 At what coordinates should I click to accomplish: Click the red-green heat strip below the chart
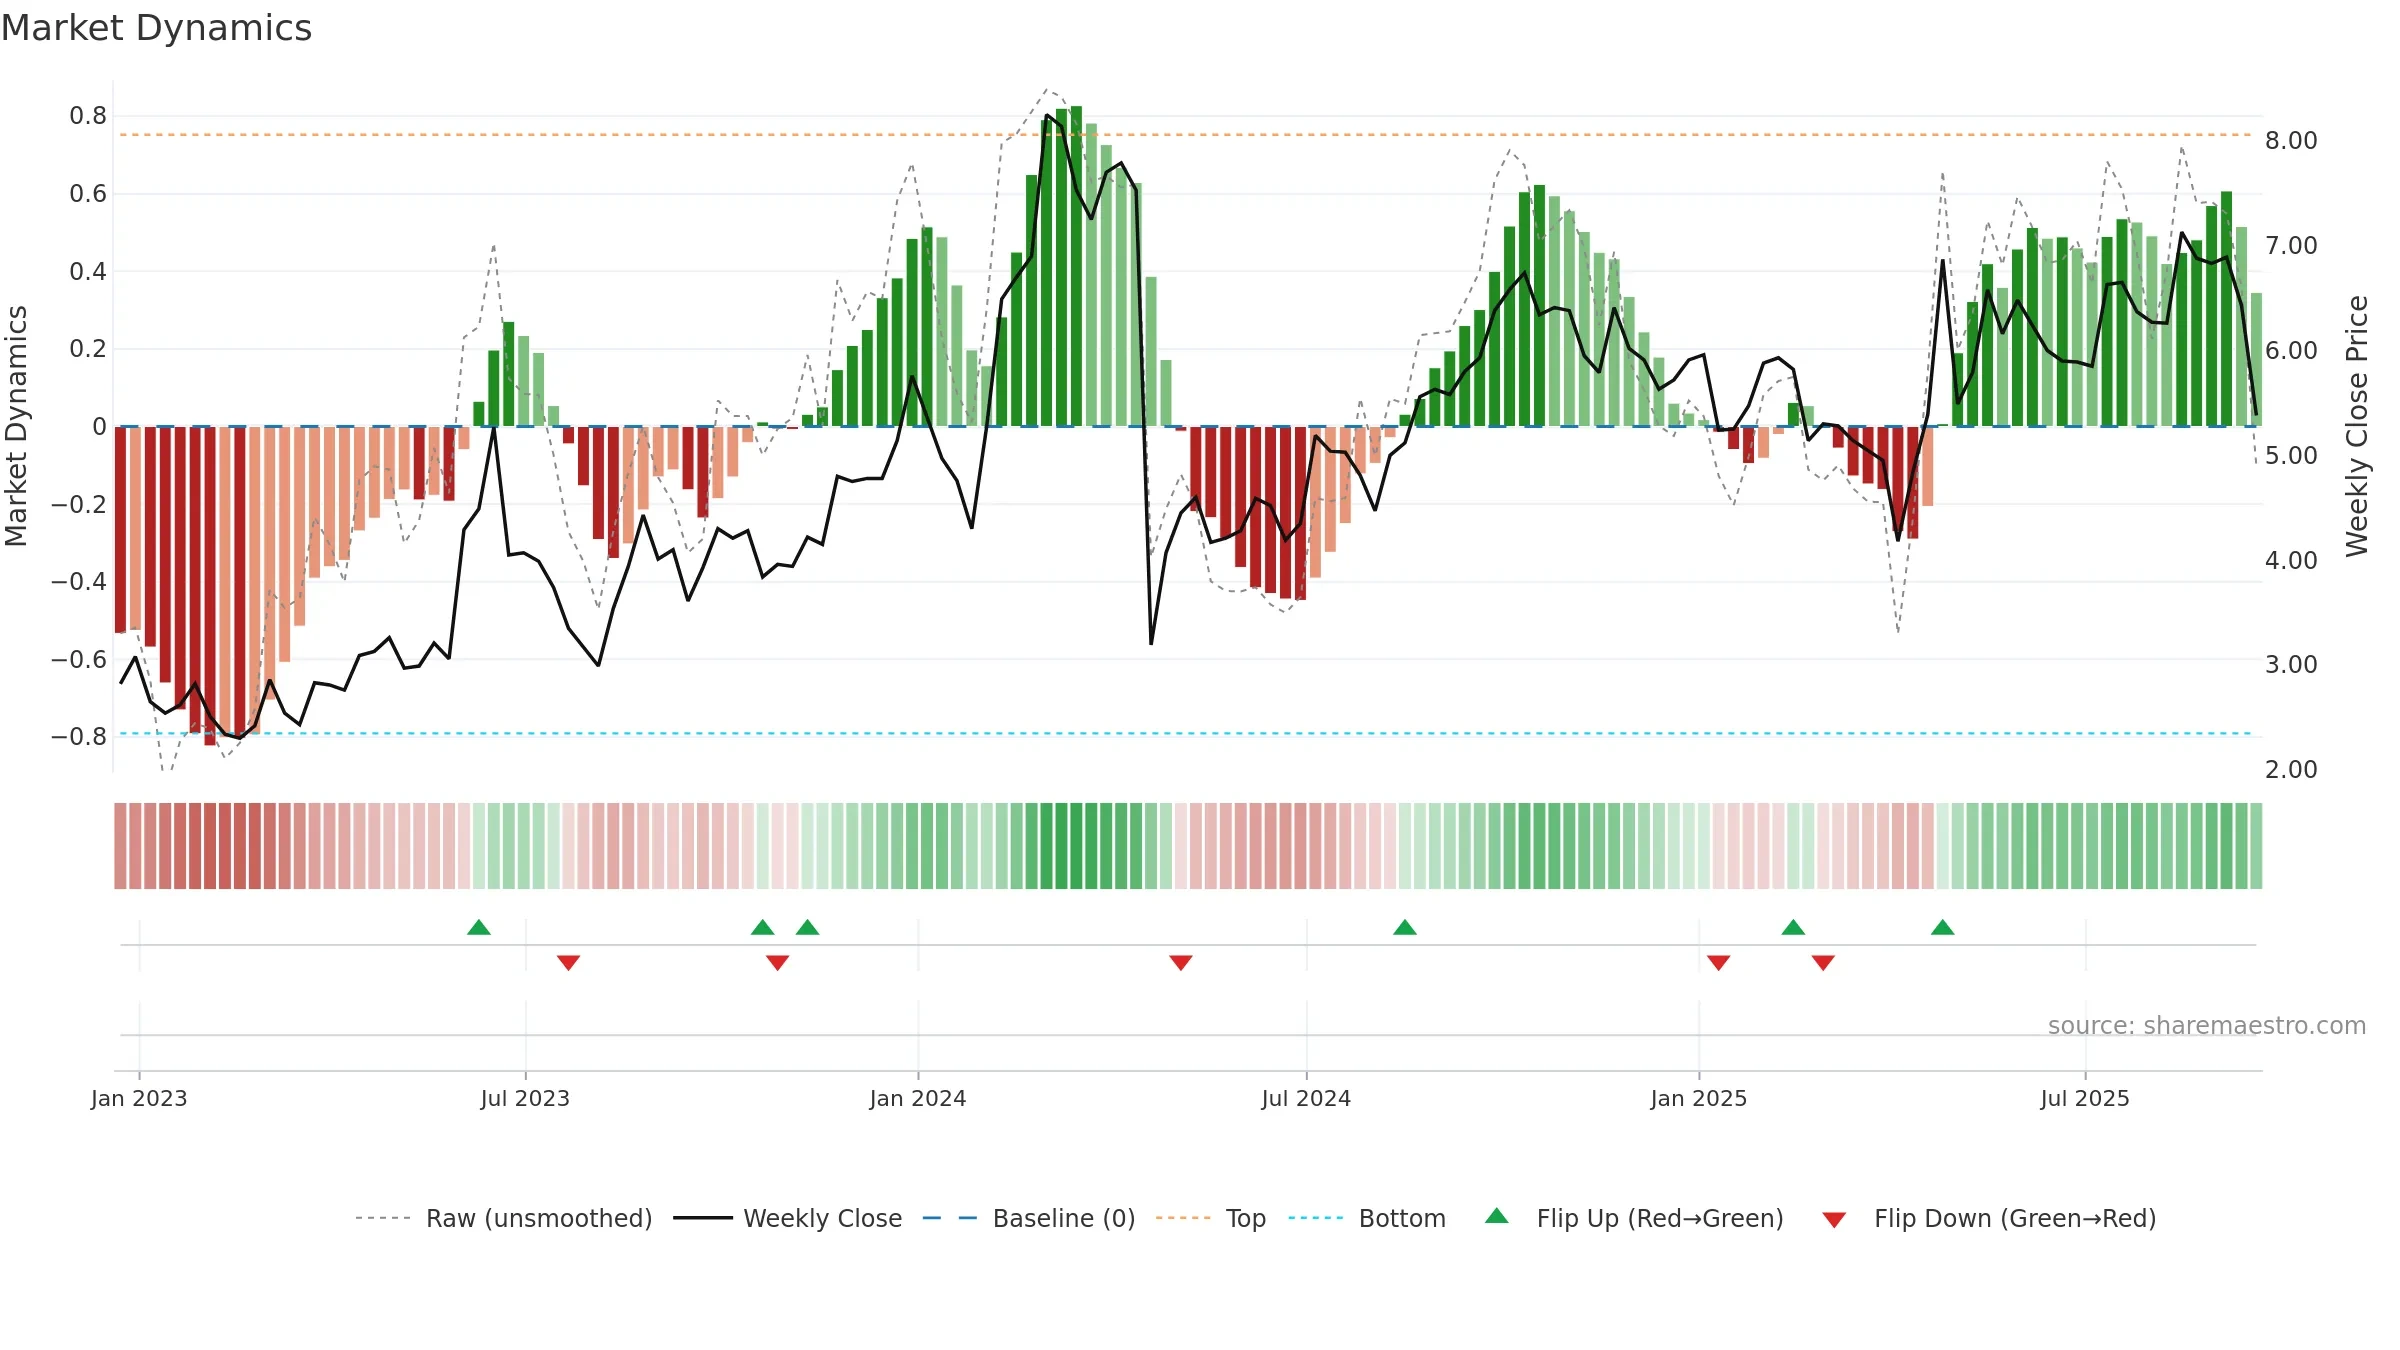(1188, 846)
